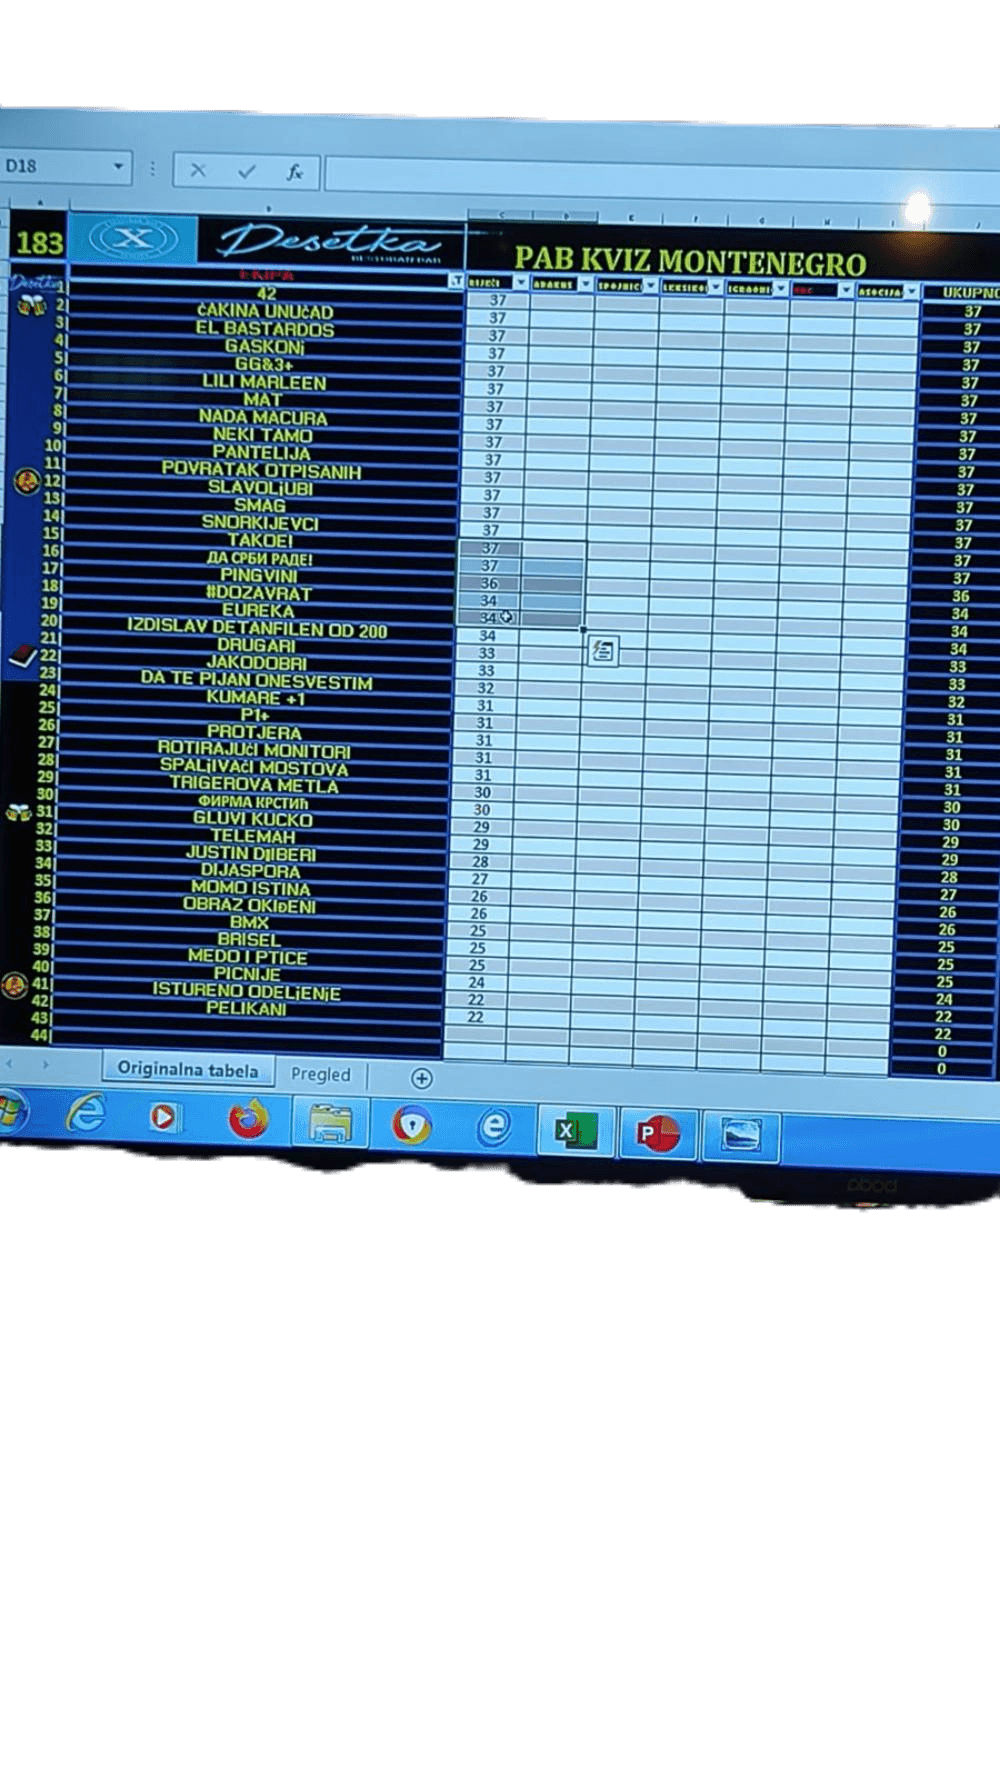The height and width of the screenshot is (1778, 1000).
Task: Expand the Name Box dropdown arrow
Action: [x=118, y=166]
